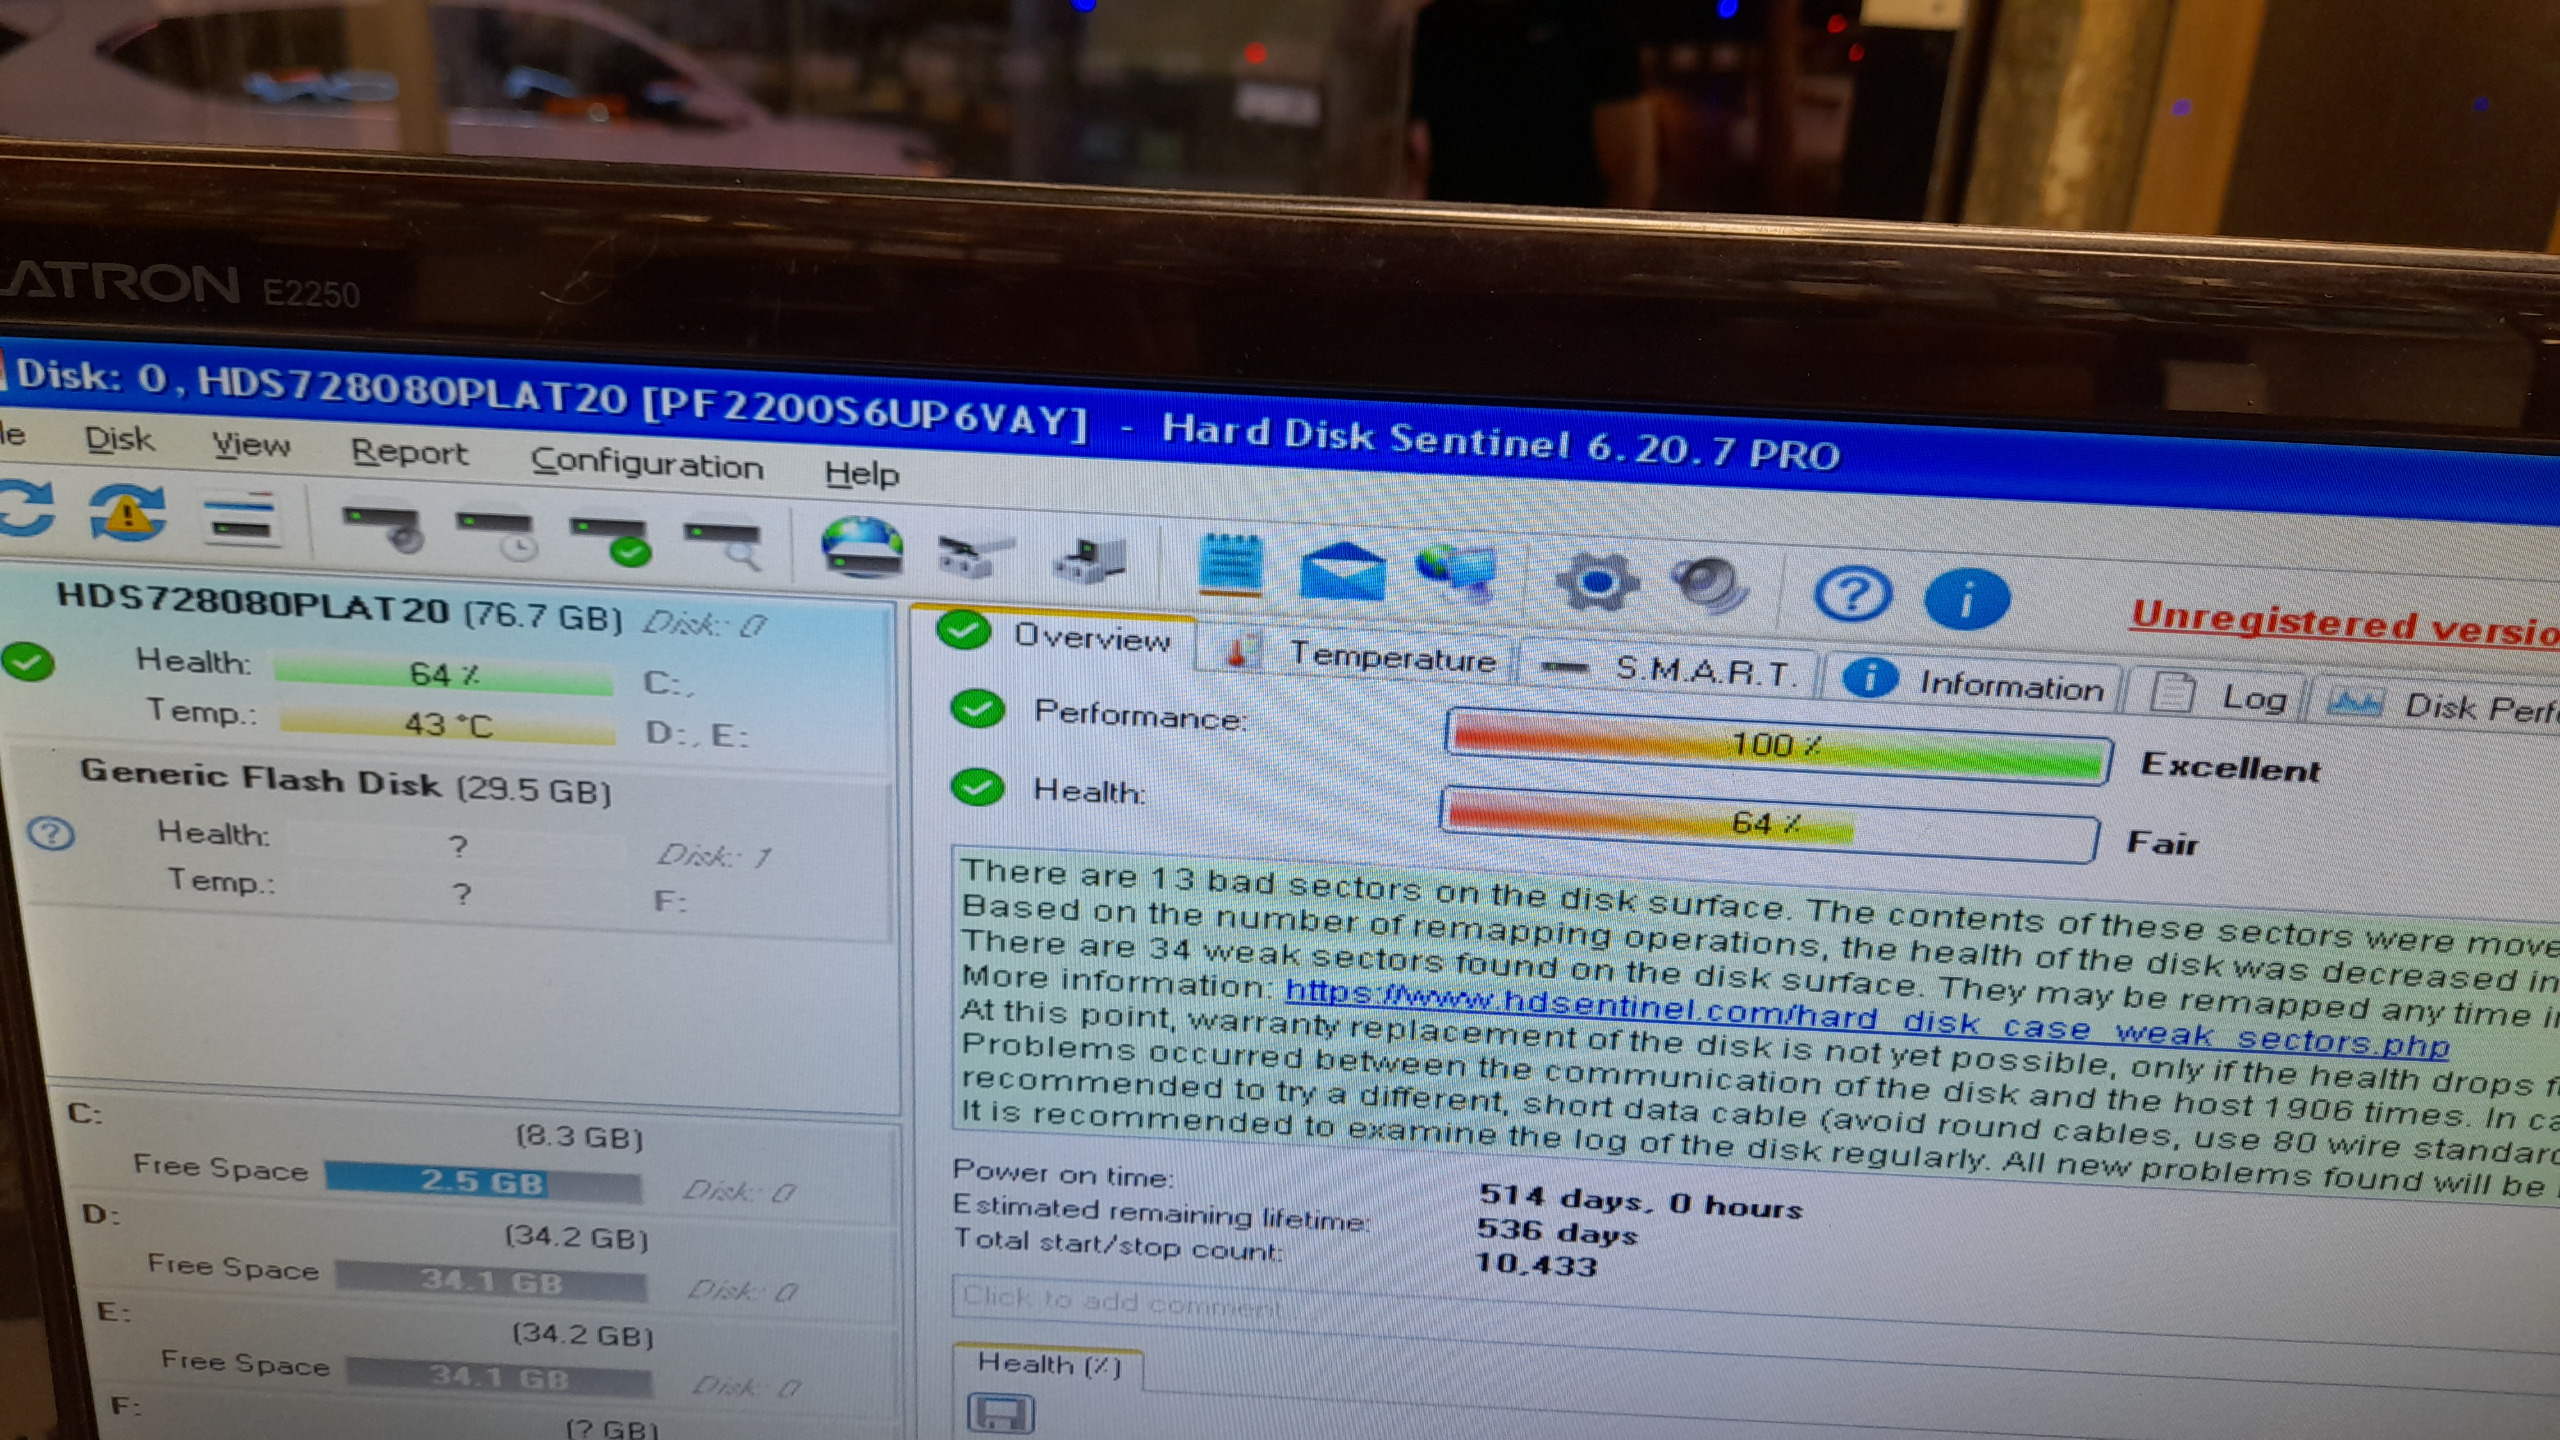Click the D: free space 34.1 GB bar
This screenshot has width=2560, height=1440.
(491, 1281)
